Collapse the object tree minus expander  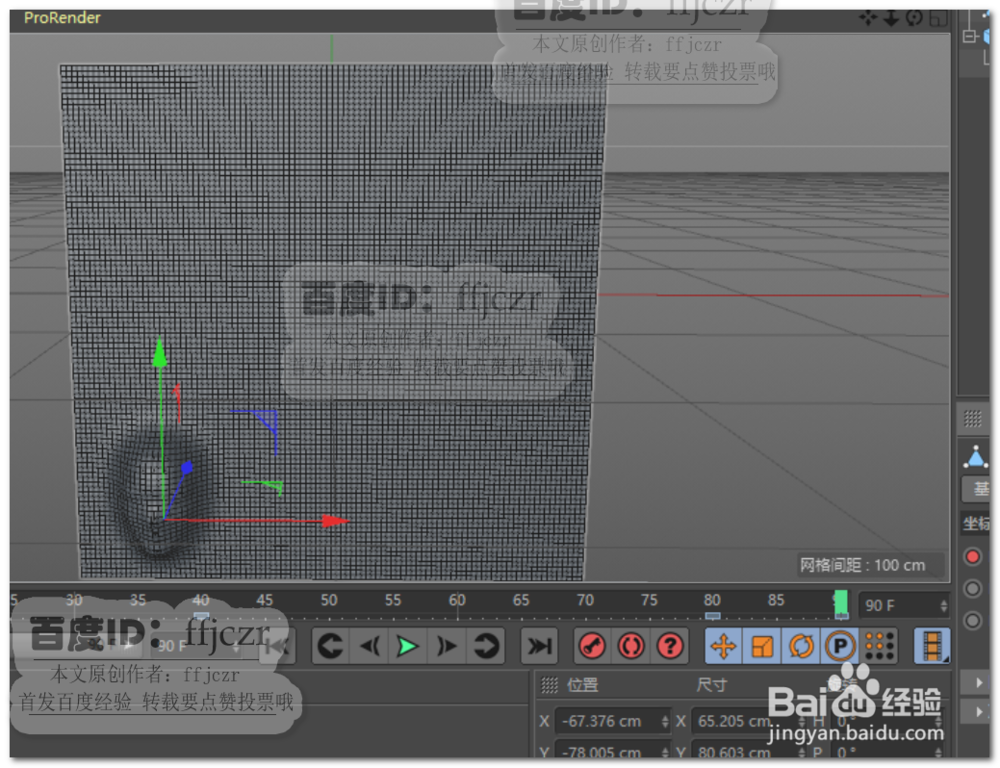[x=969, y=36]
